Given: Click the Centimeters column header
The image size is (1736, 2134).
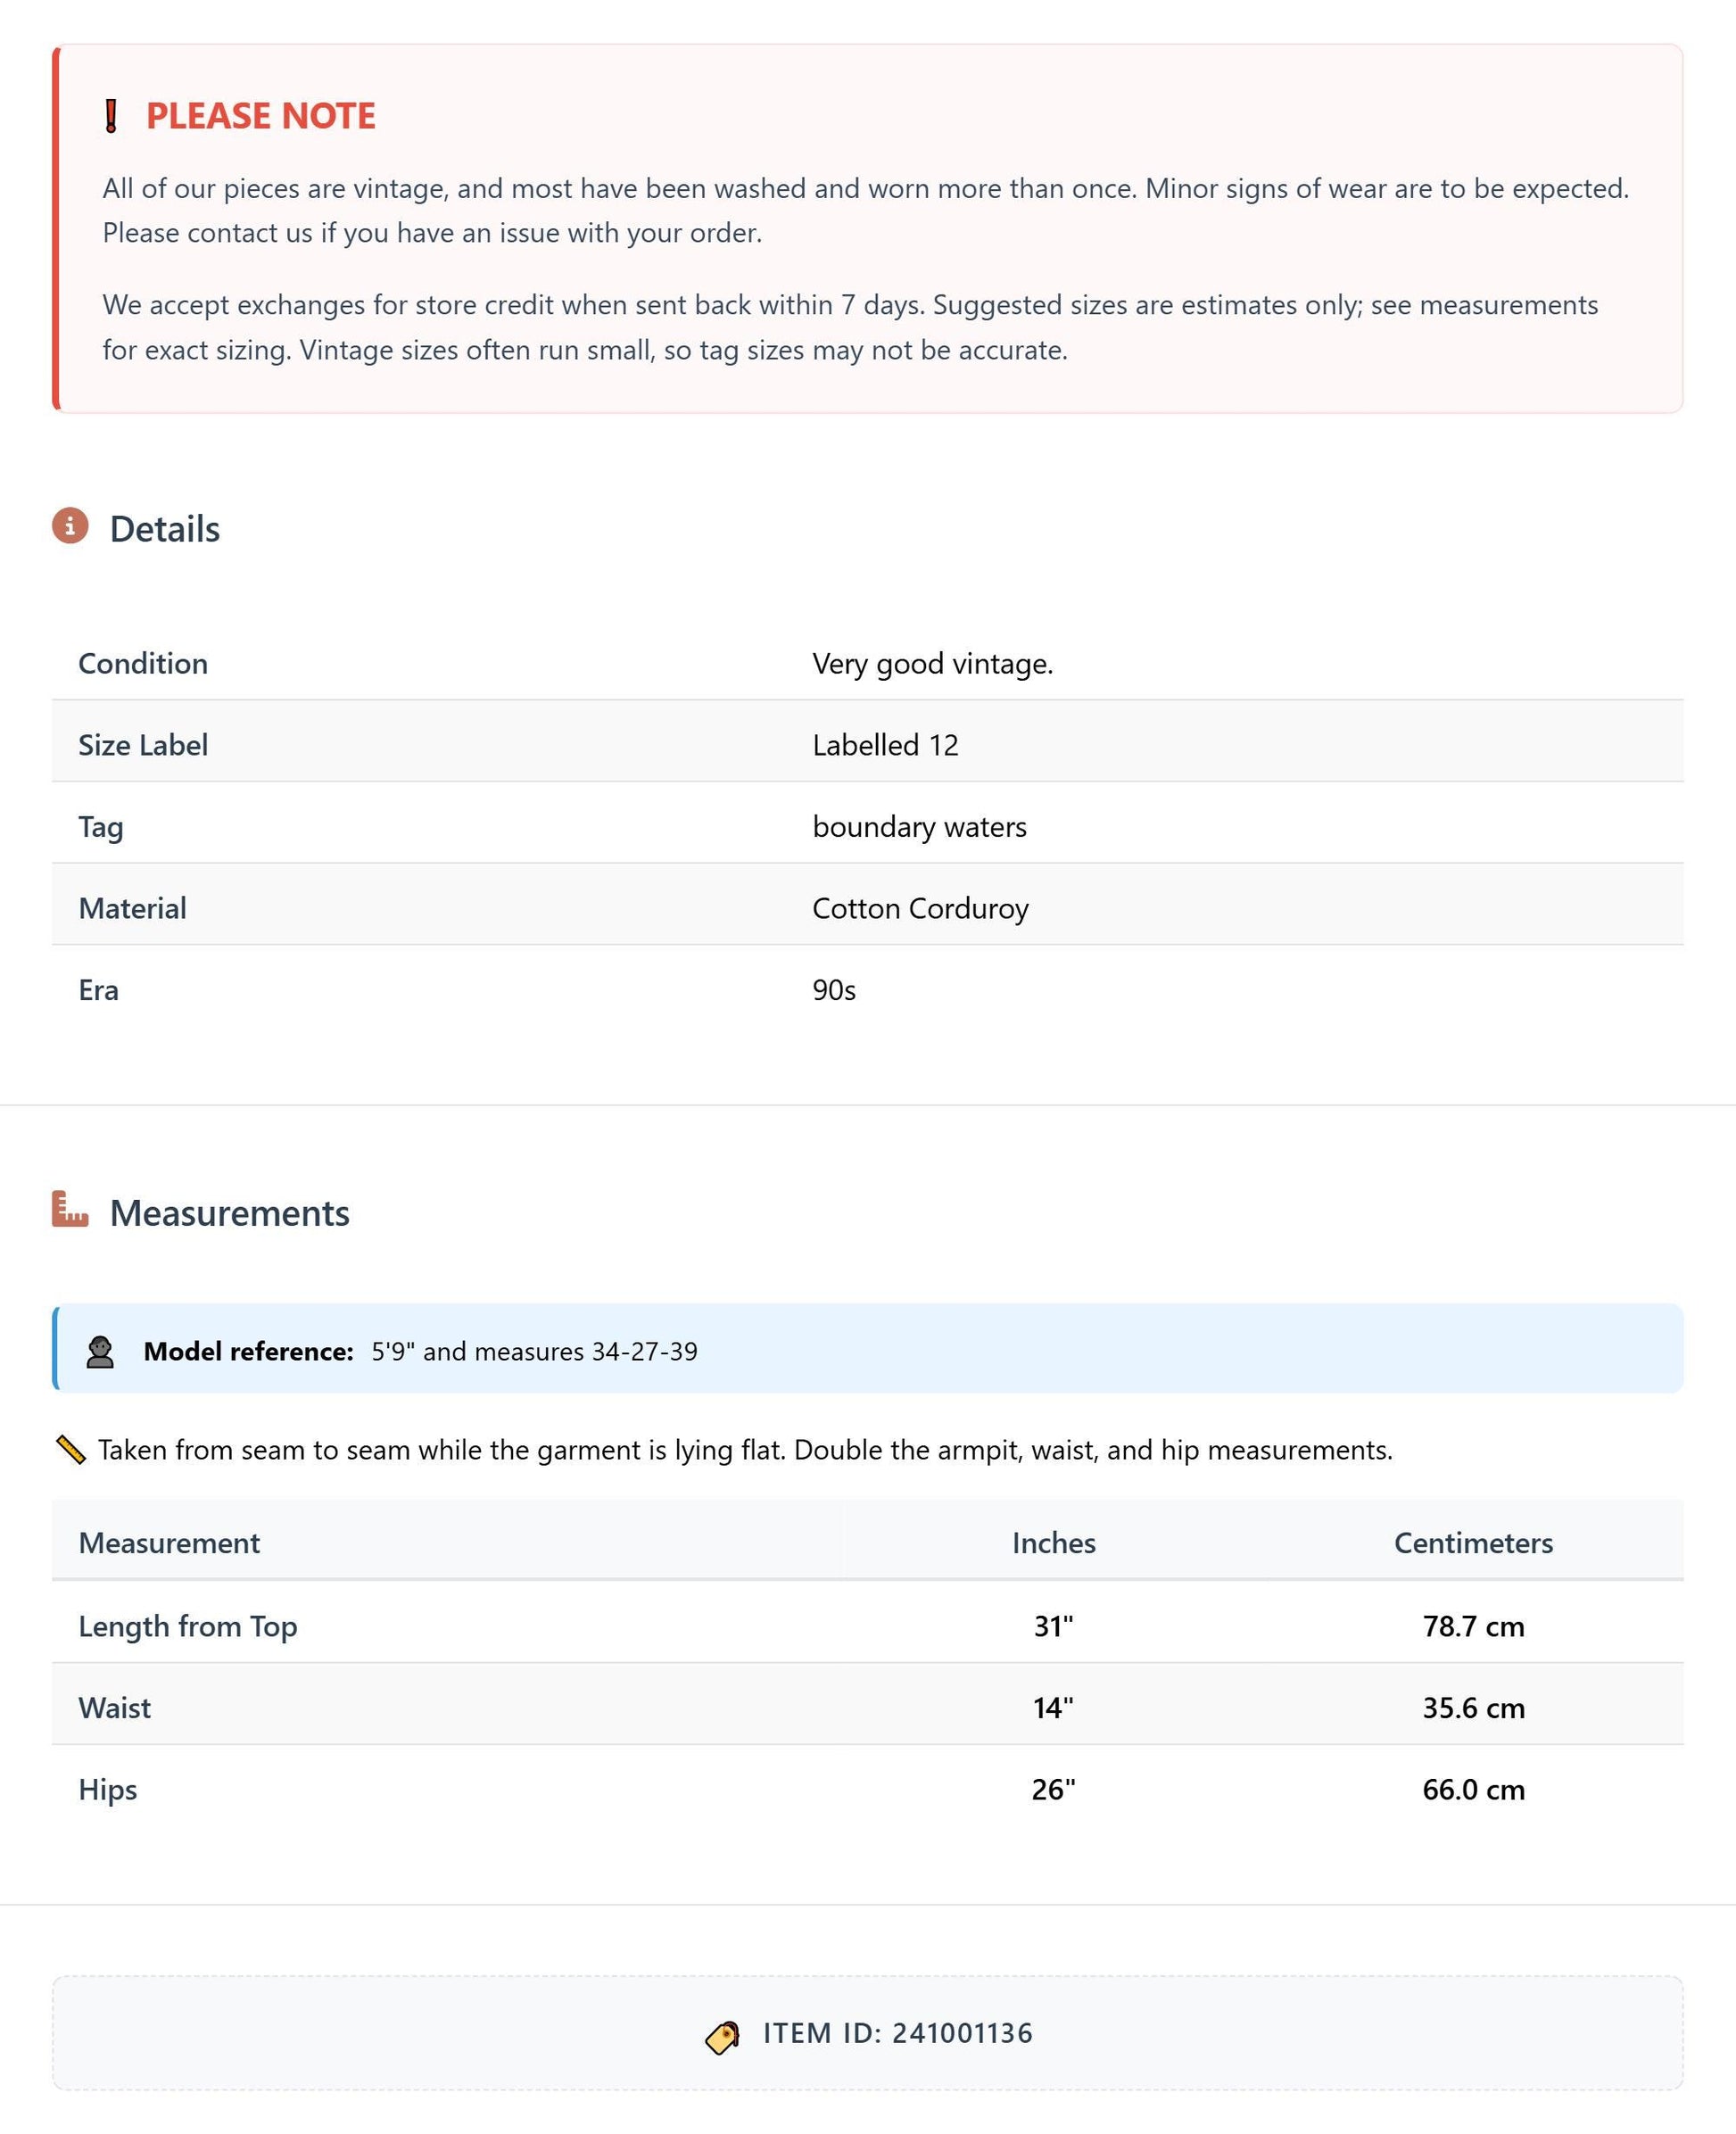Looking at the screenshot, I should coord(1473,1543).
